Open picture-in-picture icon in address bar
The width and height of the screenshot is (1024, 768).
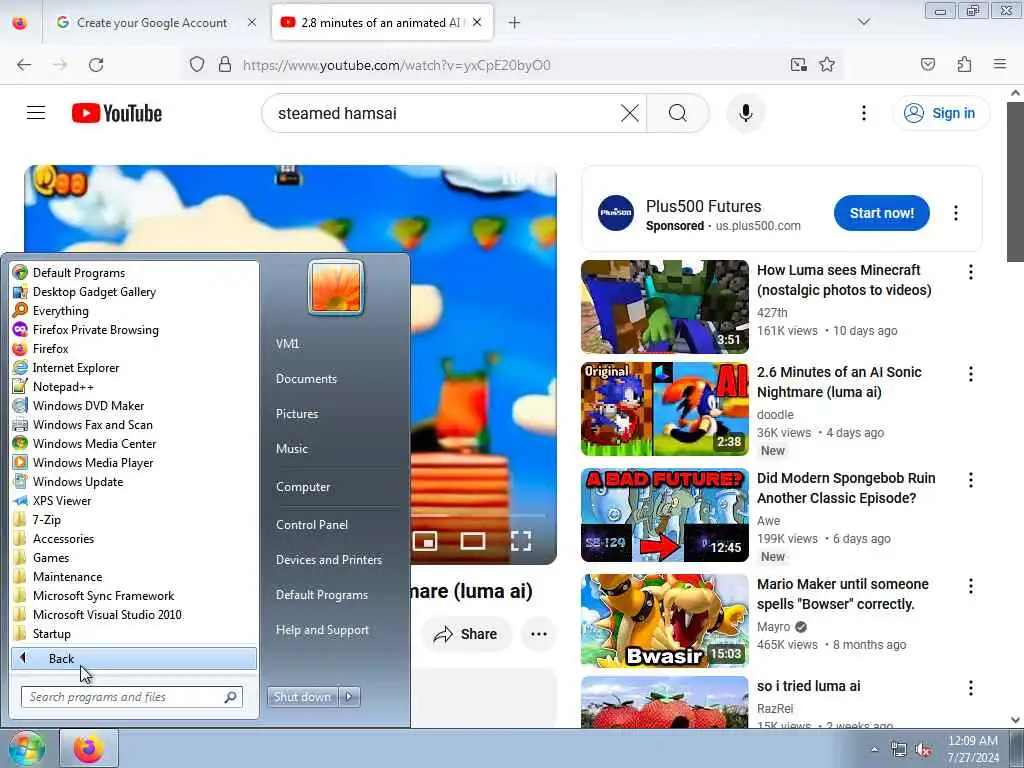[x=798, y=65]
